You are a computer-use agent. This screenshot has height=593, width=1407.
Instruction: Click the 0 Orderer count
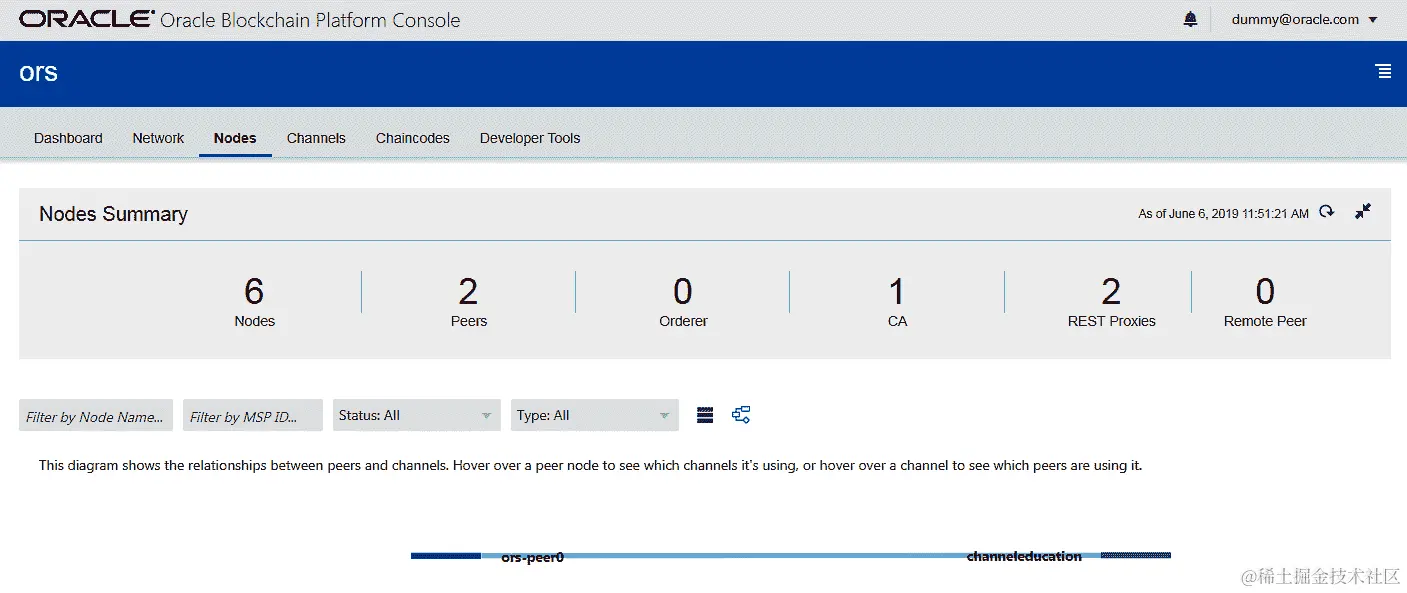tap(683, 301)
